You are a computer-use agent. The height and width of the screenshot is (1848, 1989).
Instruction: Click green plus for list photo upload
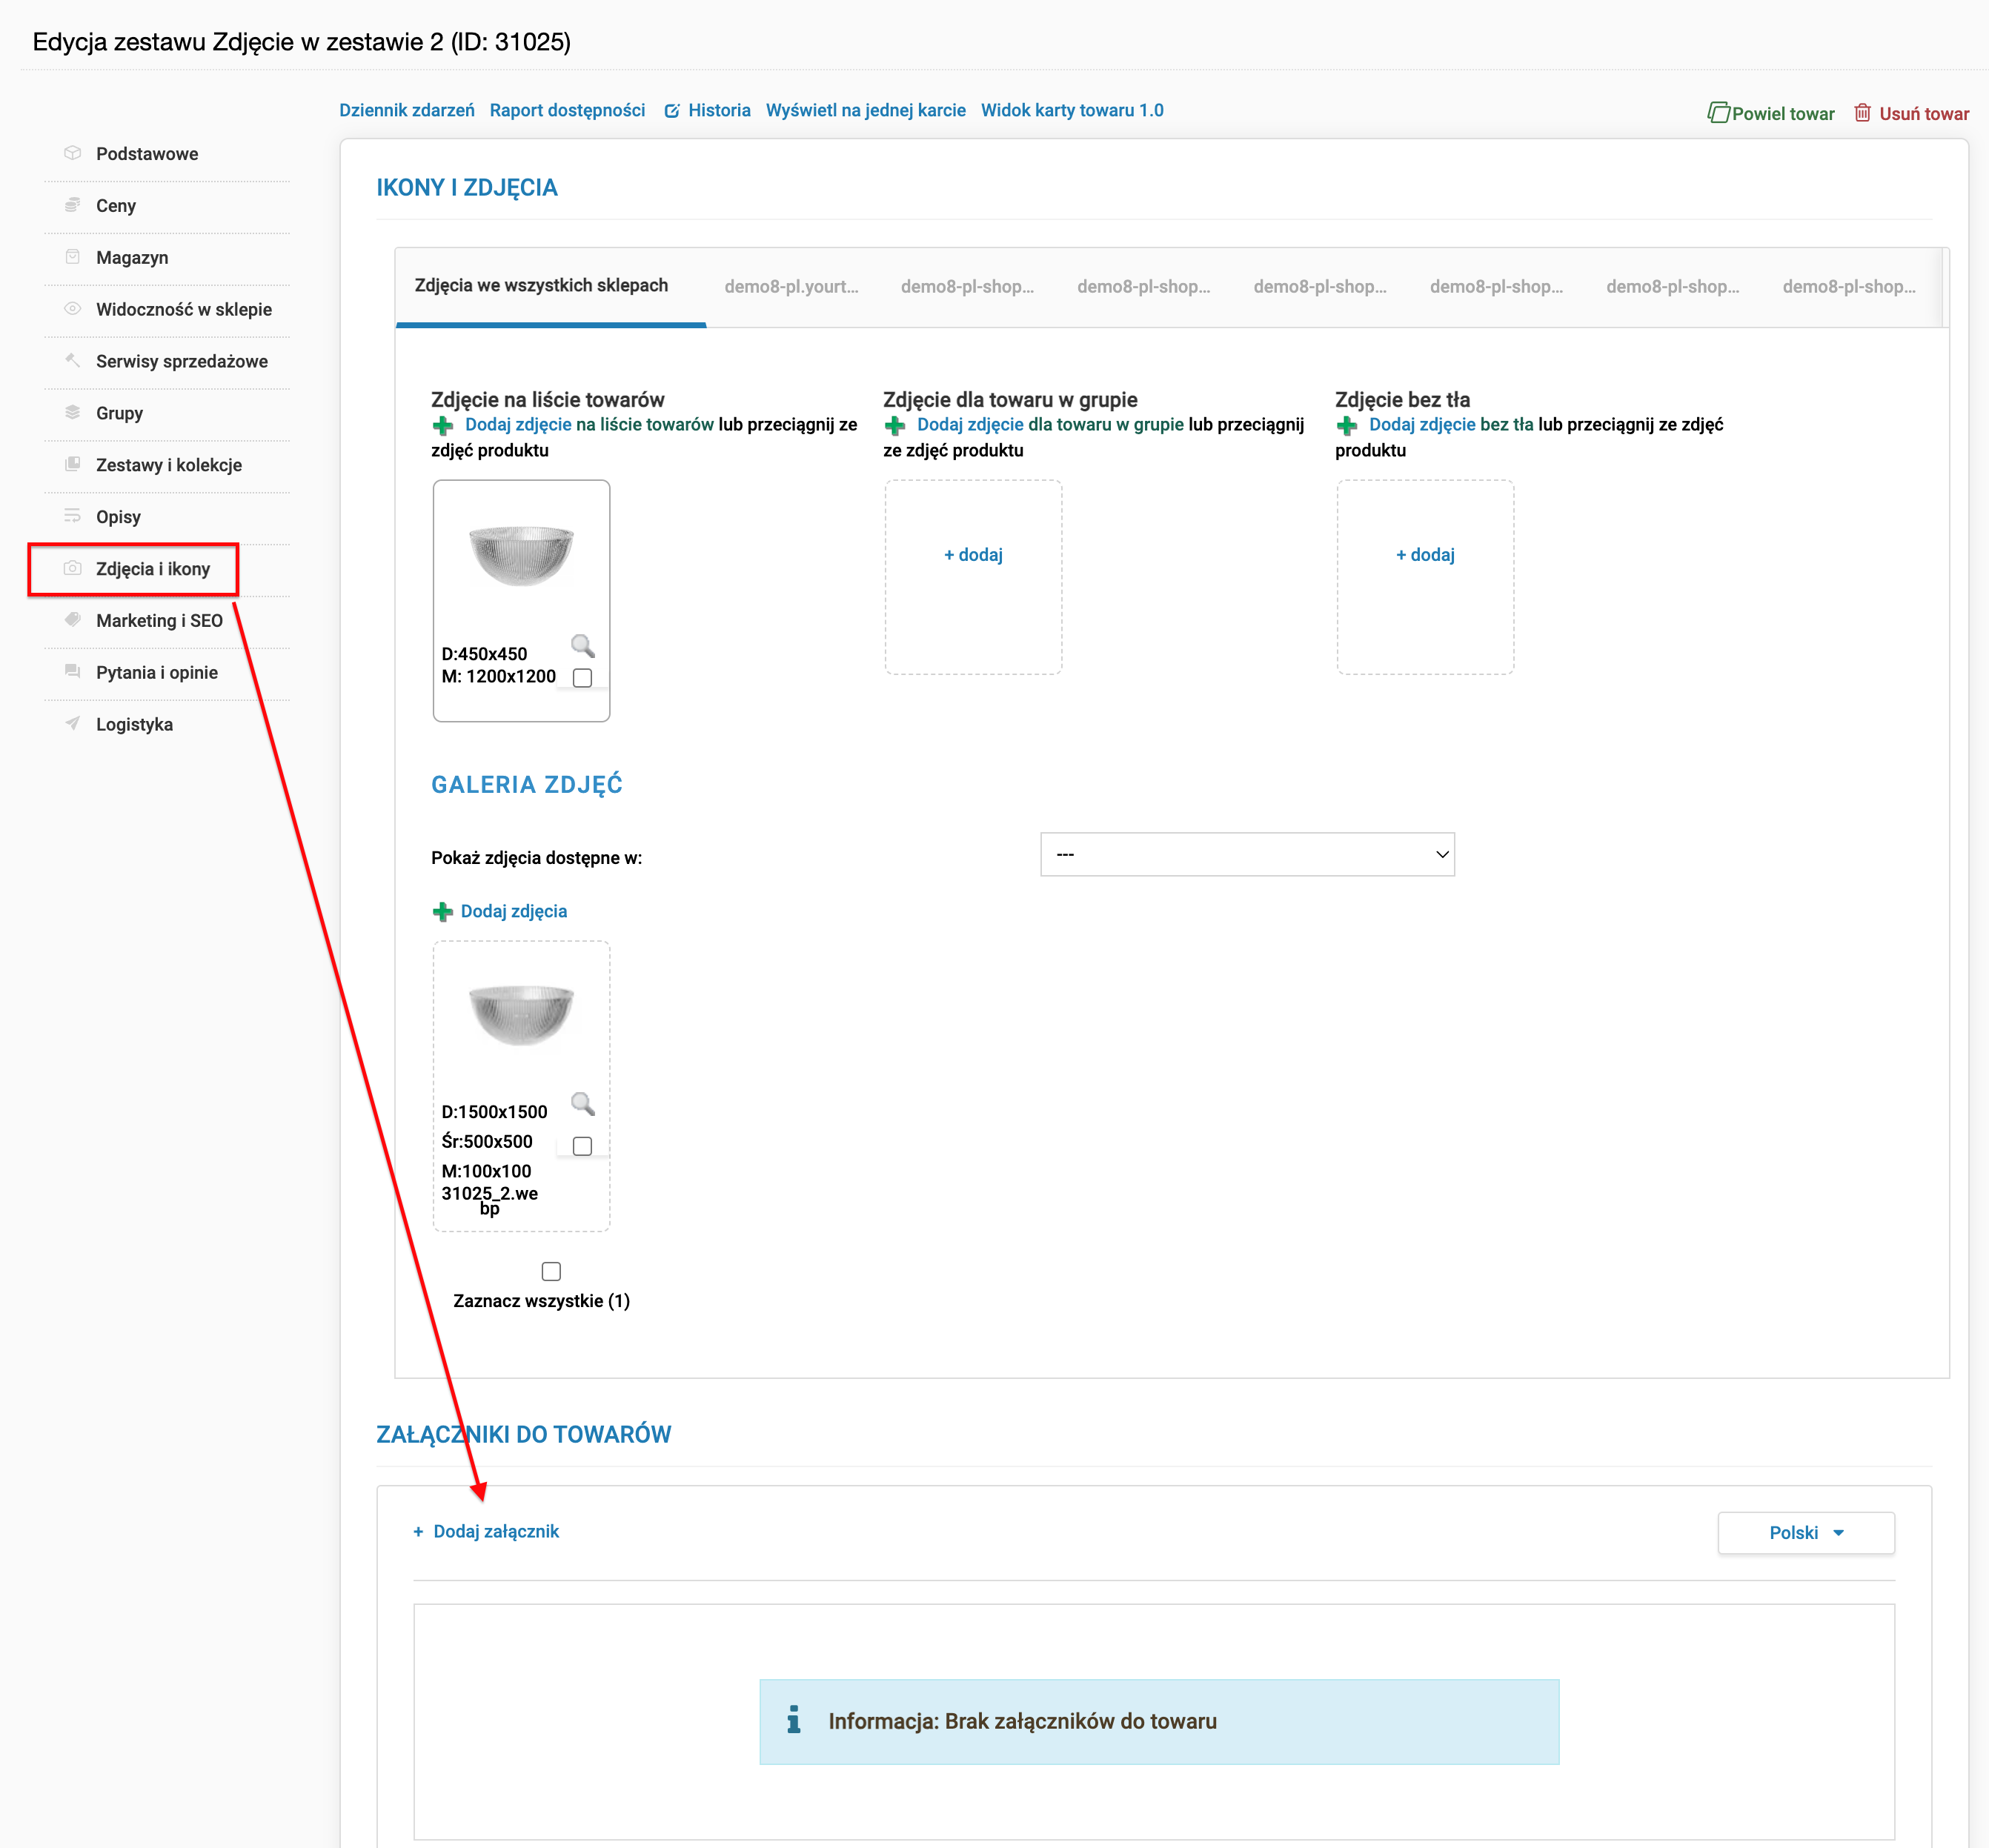(443, 426)
